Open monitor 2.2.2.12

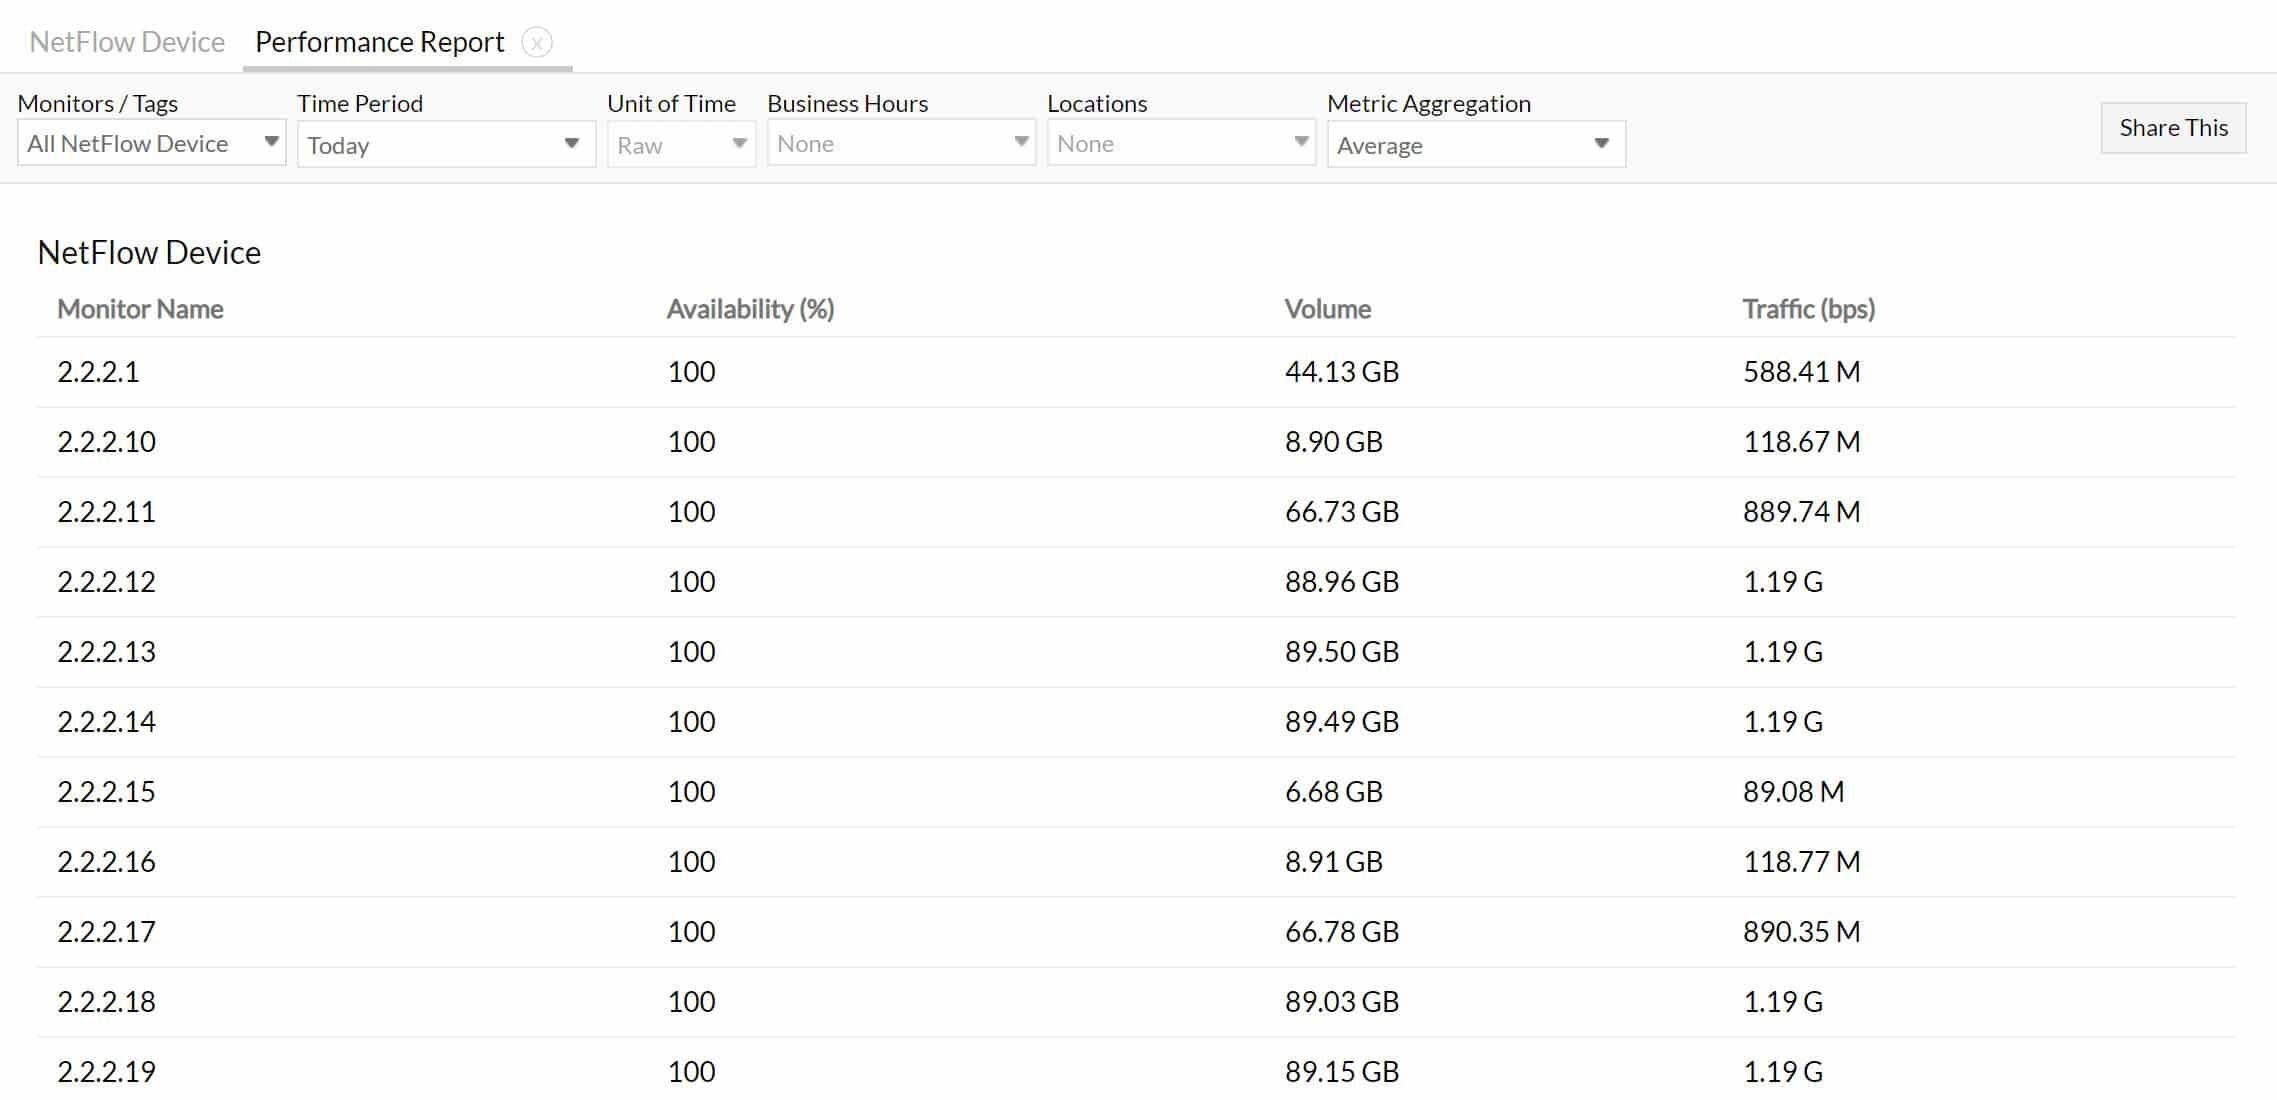point(106,582)
